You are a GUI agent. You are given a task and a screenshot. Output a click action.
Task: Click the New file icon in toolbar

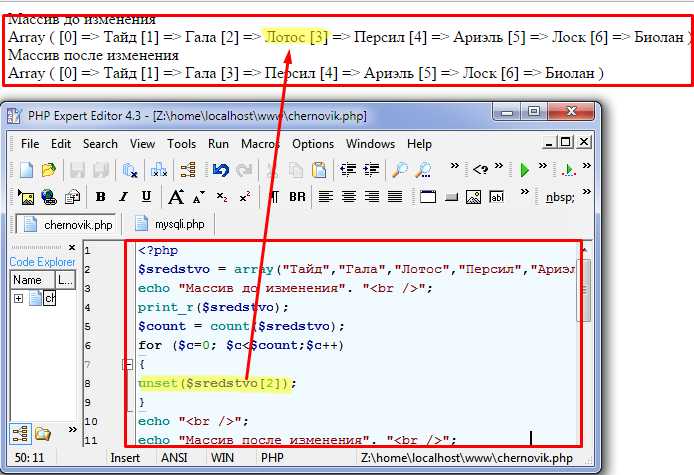click(x=26, y=170)
